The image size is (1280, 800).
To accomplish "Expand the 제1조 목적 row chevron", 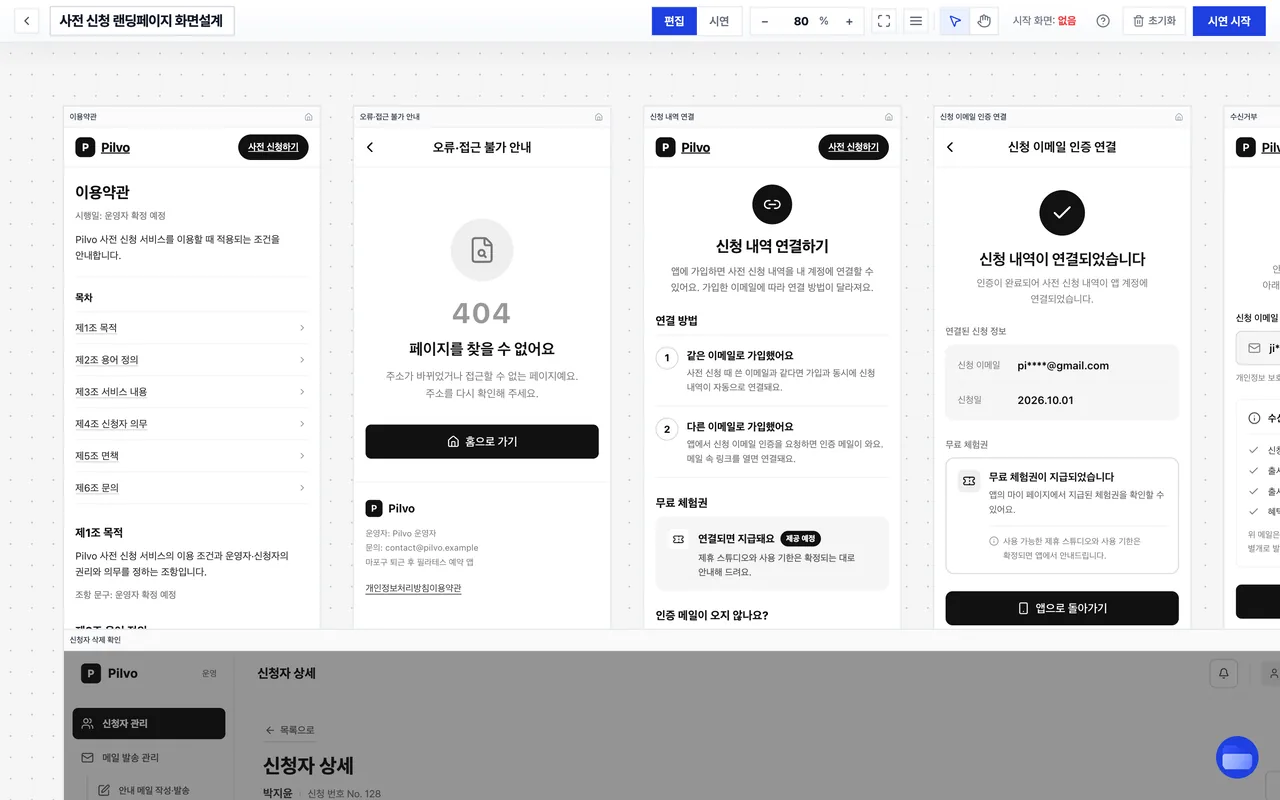I will click(302, 328).
